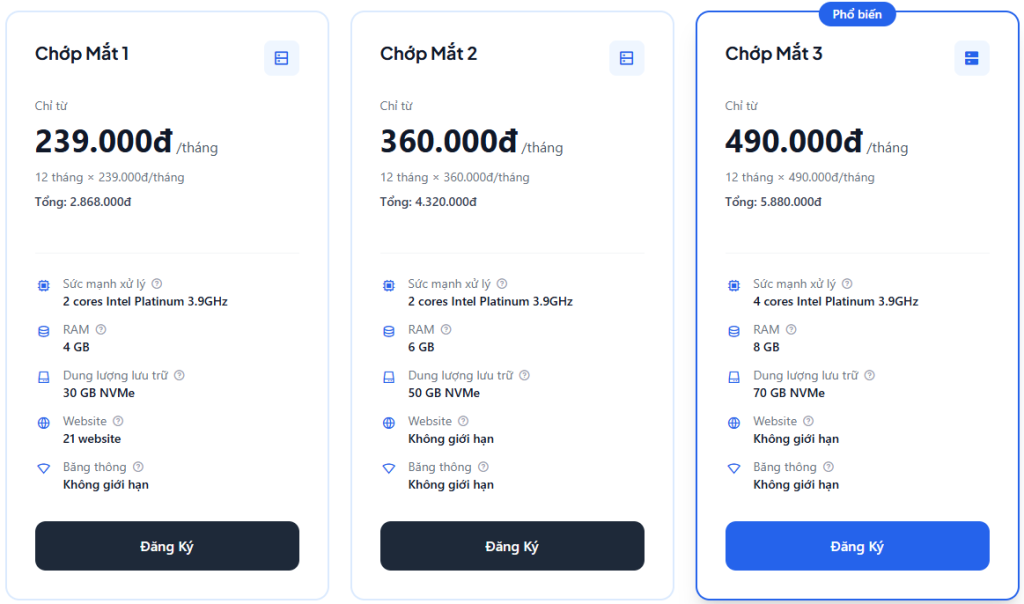1024x604 pixels.
Task: Click server icon on Chớp Mắt 2 card
Action: click(626, 58)
